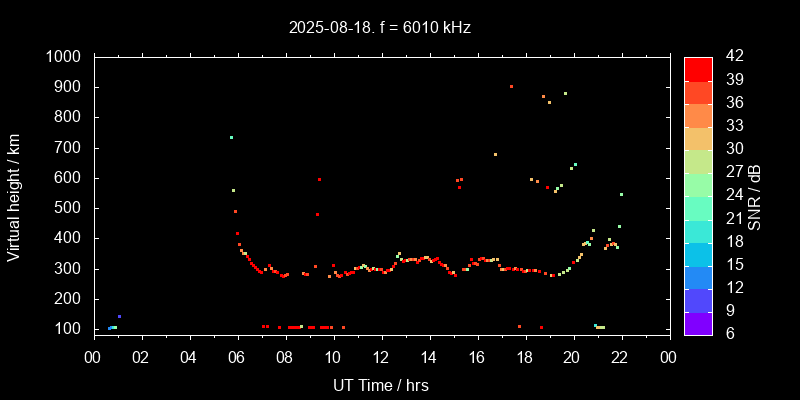Pick the yellow-green 27–30 dB colorbar segment
This screenshot has height=400, width=800.
(697, 161)
